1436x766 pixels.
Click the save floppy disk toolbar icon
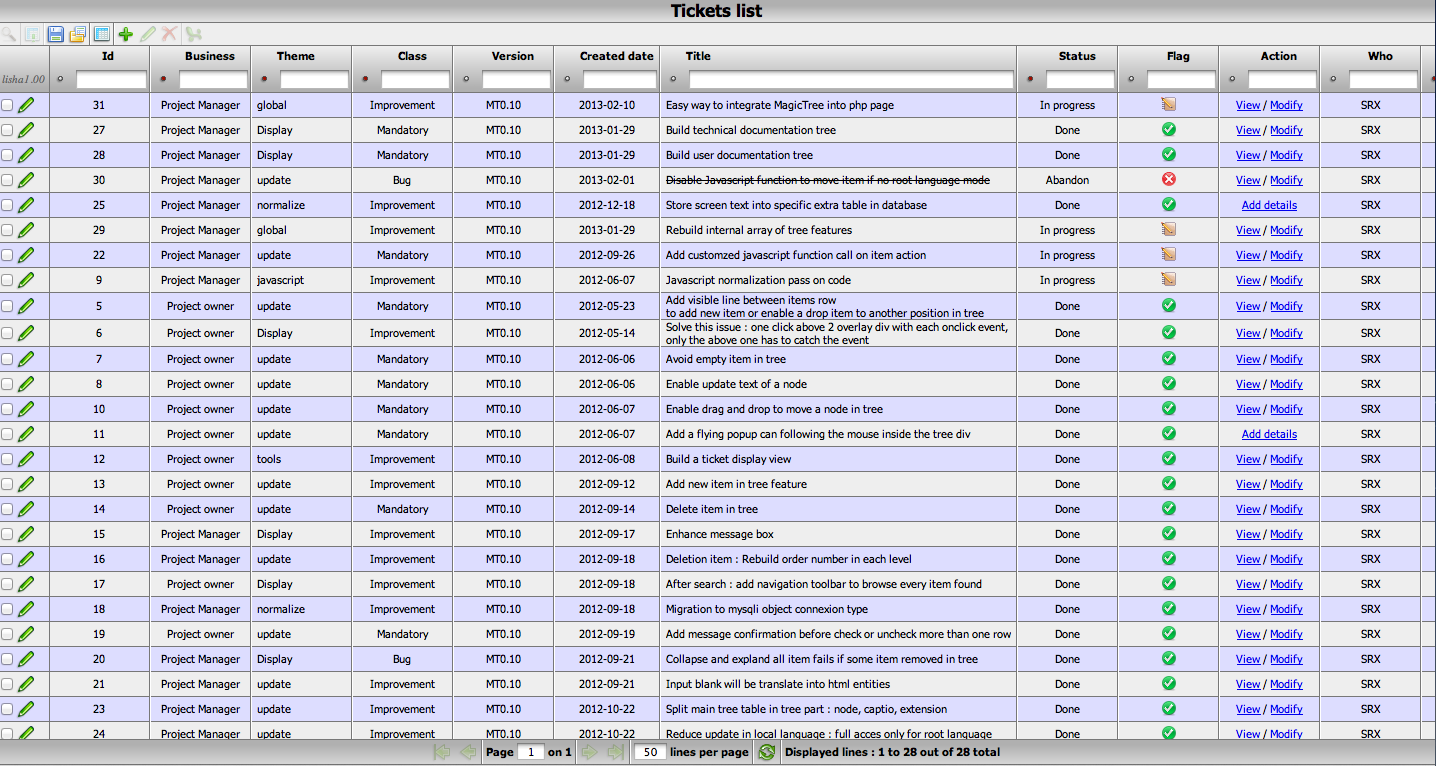point(56,33)
